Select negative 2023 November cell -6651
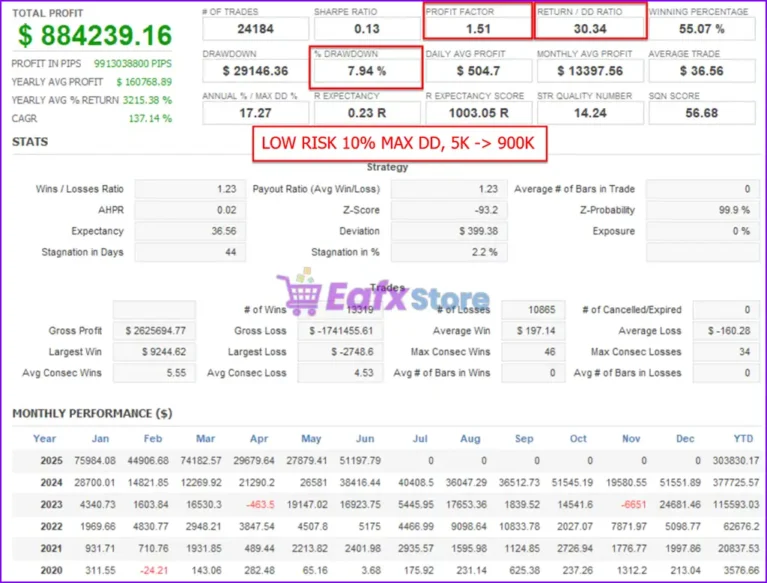The width and height of the screenshot is (767, 583). (633, 505)
